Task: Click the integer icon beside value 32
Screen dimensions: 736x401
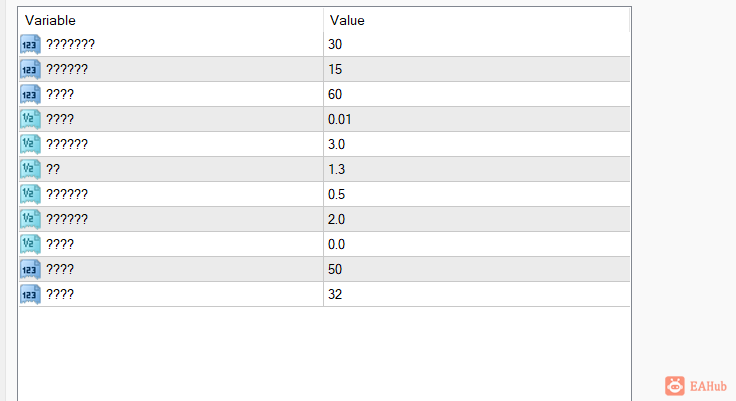Action: click(x=29, y=294)
